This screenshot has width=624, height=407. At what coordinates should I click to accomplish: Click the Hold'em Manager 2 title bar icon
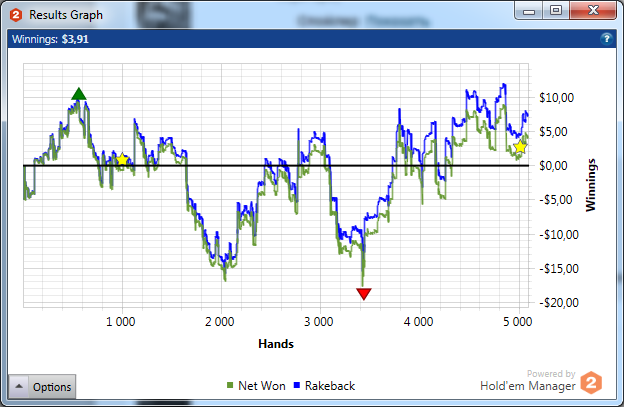[16, 15]
